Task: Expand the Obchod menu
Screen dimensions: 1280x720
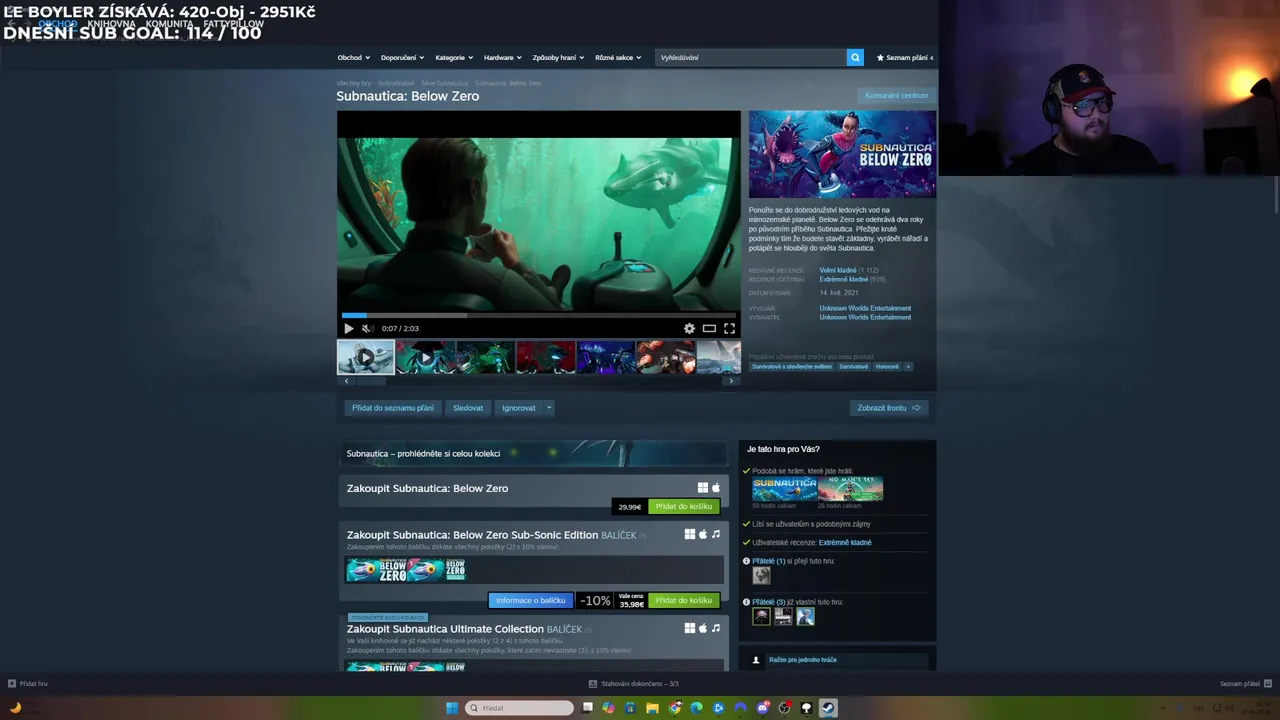Action: tap(353, 58)
